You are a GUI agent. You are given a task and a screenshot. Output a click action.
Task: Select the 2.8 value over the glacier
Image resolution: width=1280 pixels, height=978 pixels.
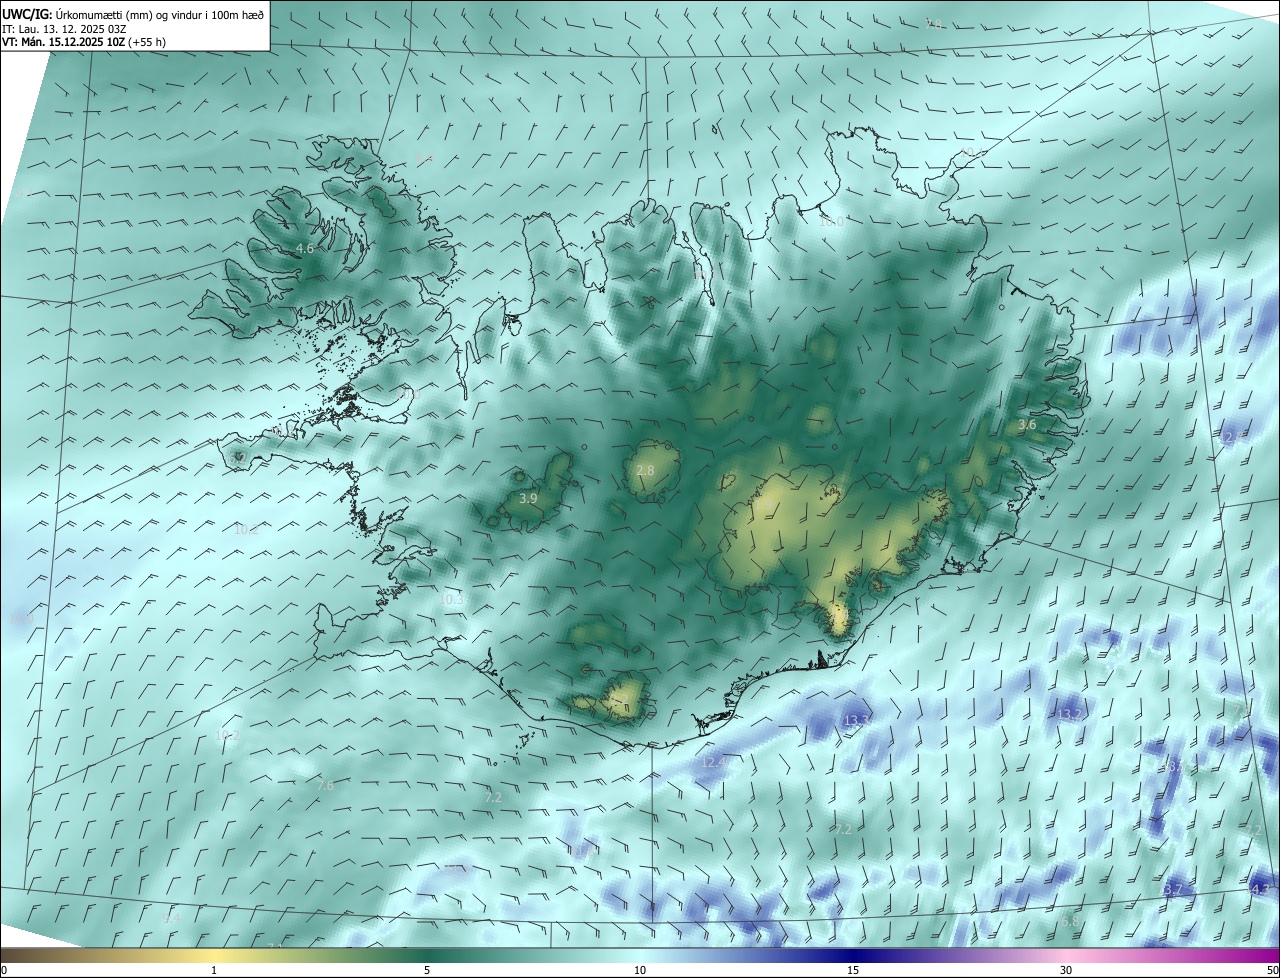click(x=645, y=470)
